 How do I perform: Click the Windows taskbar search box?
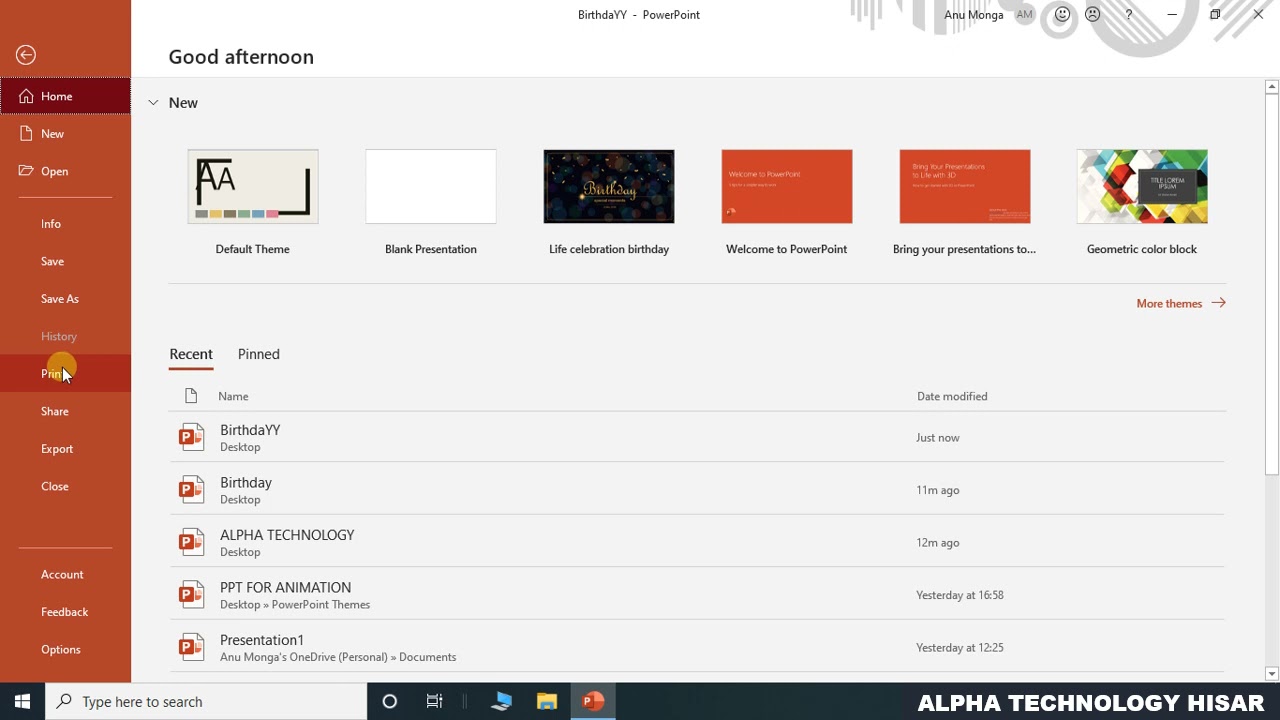coord(207,701)
